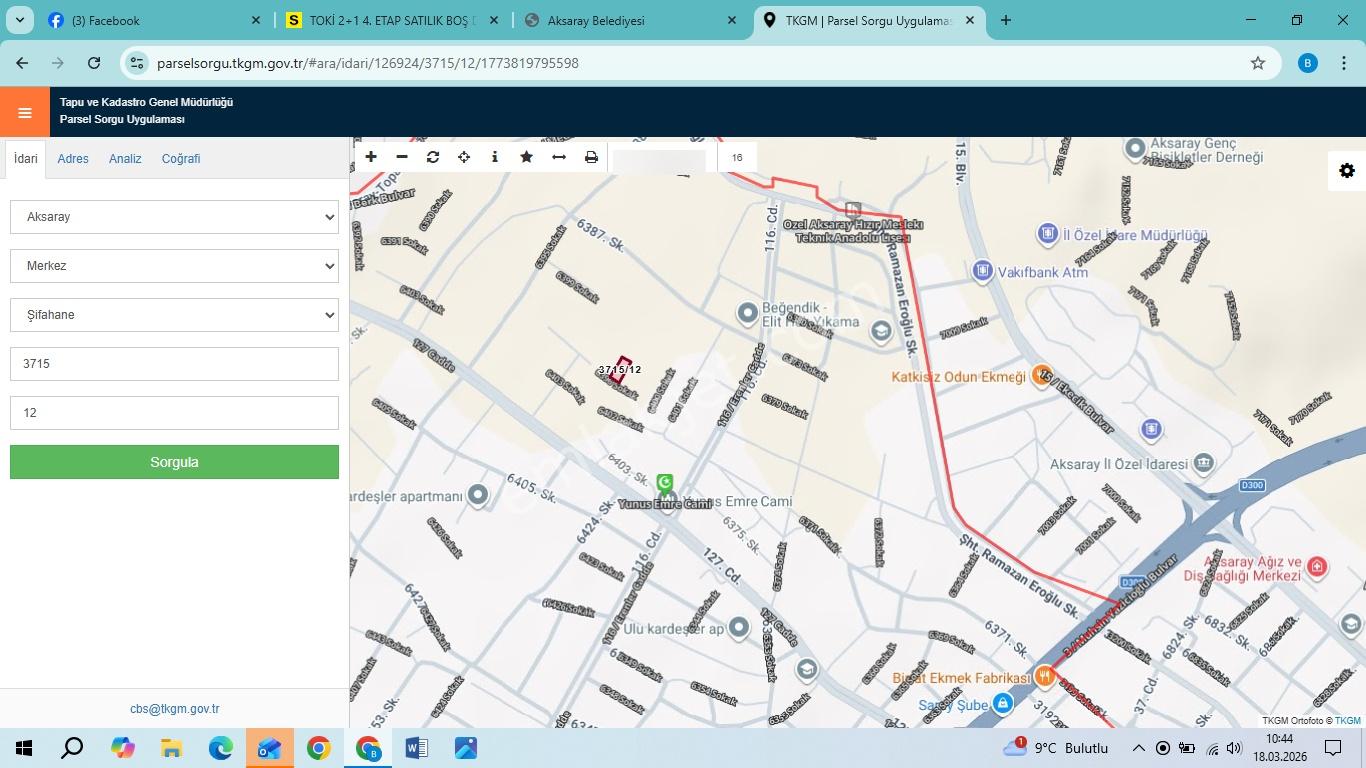This screenshot has height=768, width=1366.
Task: Open Windows taskbar search
Action: (x=72, y=748)
